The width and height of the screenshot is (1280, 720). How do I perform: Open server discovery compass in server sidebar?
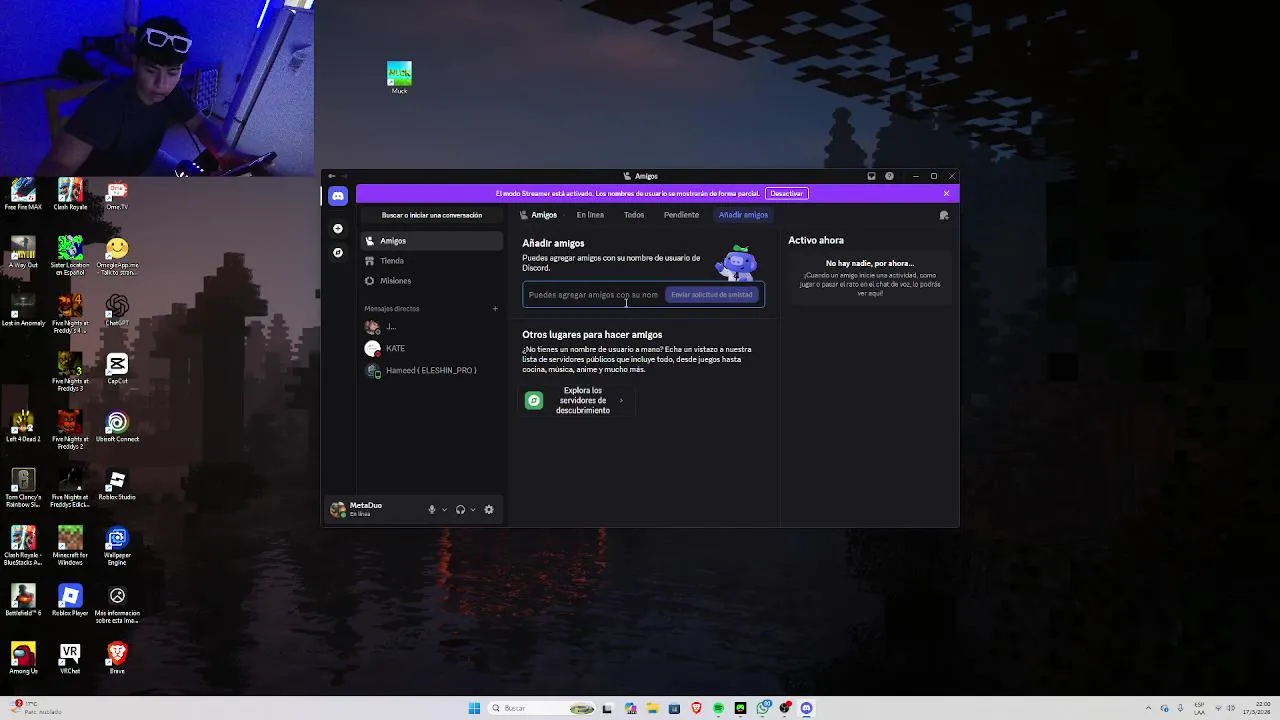click(x=338, y=252)
